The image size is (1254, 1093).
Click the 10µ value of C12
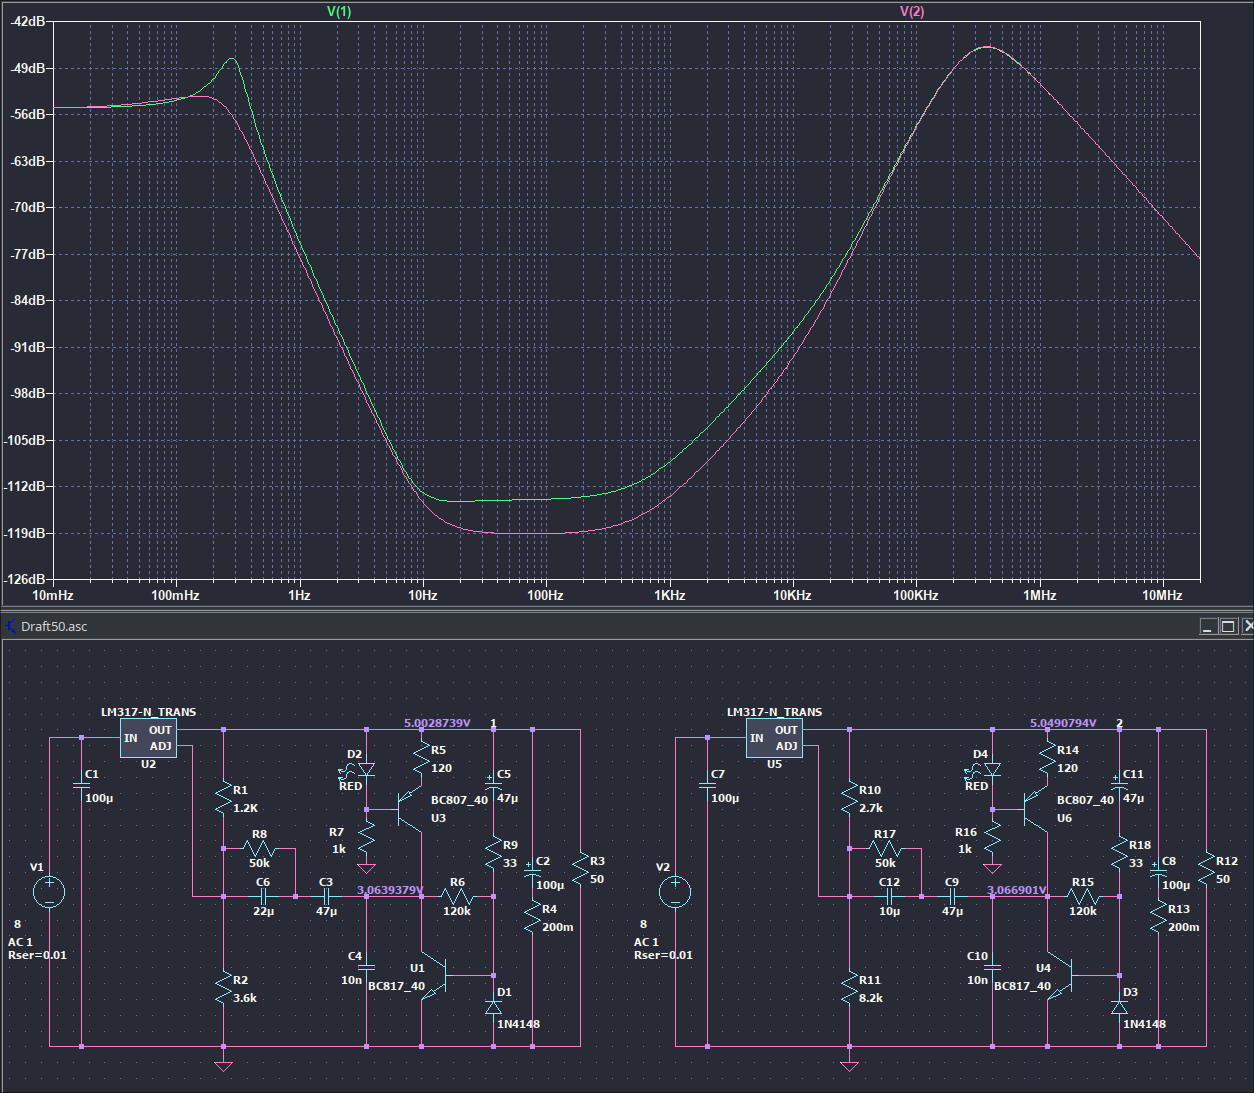889,911
